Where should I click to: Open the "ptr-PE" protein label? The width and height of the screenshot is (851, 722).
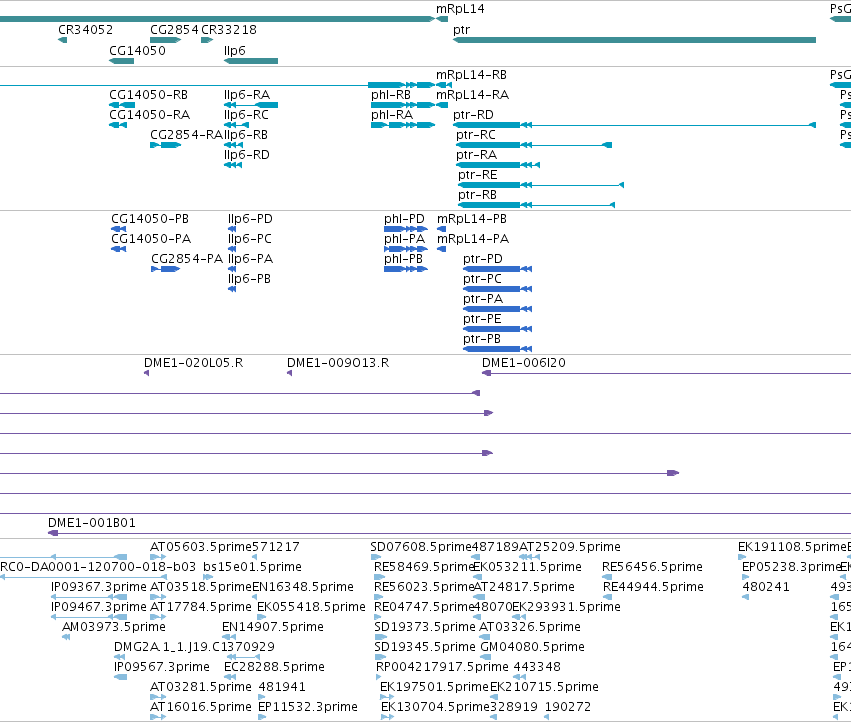pos(482,319)
